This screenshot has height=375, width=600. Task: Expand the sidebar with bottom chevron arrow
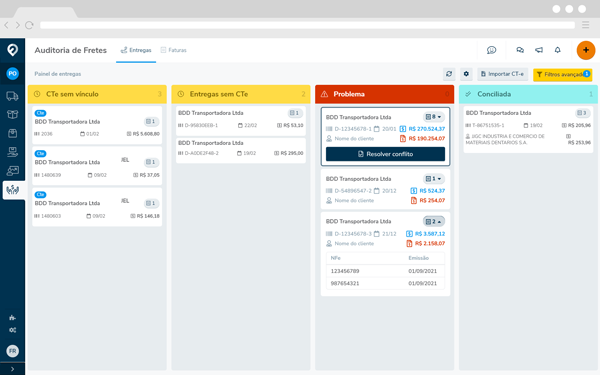12,369
